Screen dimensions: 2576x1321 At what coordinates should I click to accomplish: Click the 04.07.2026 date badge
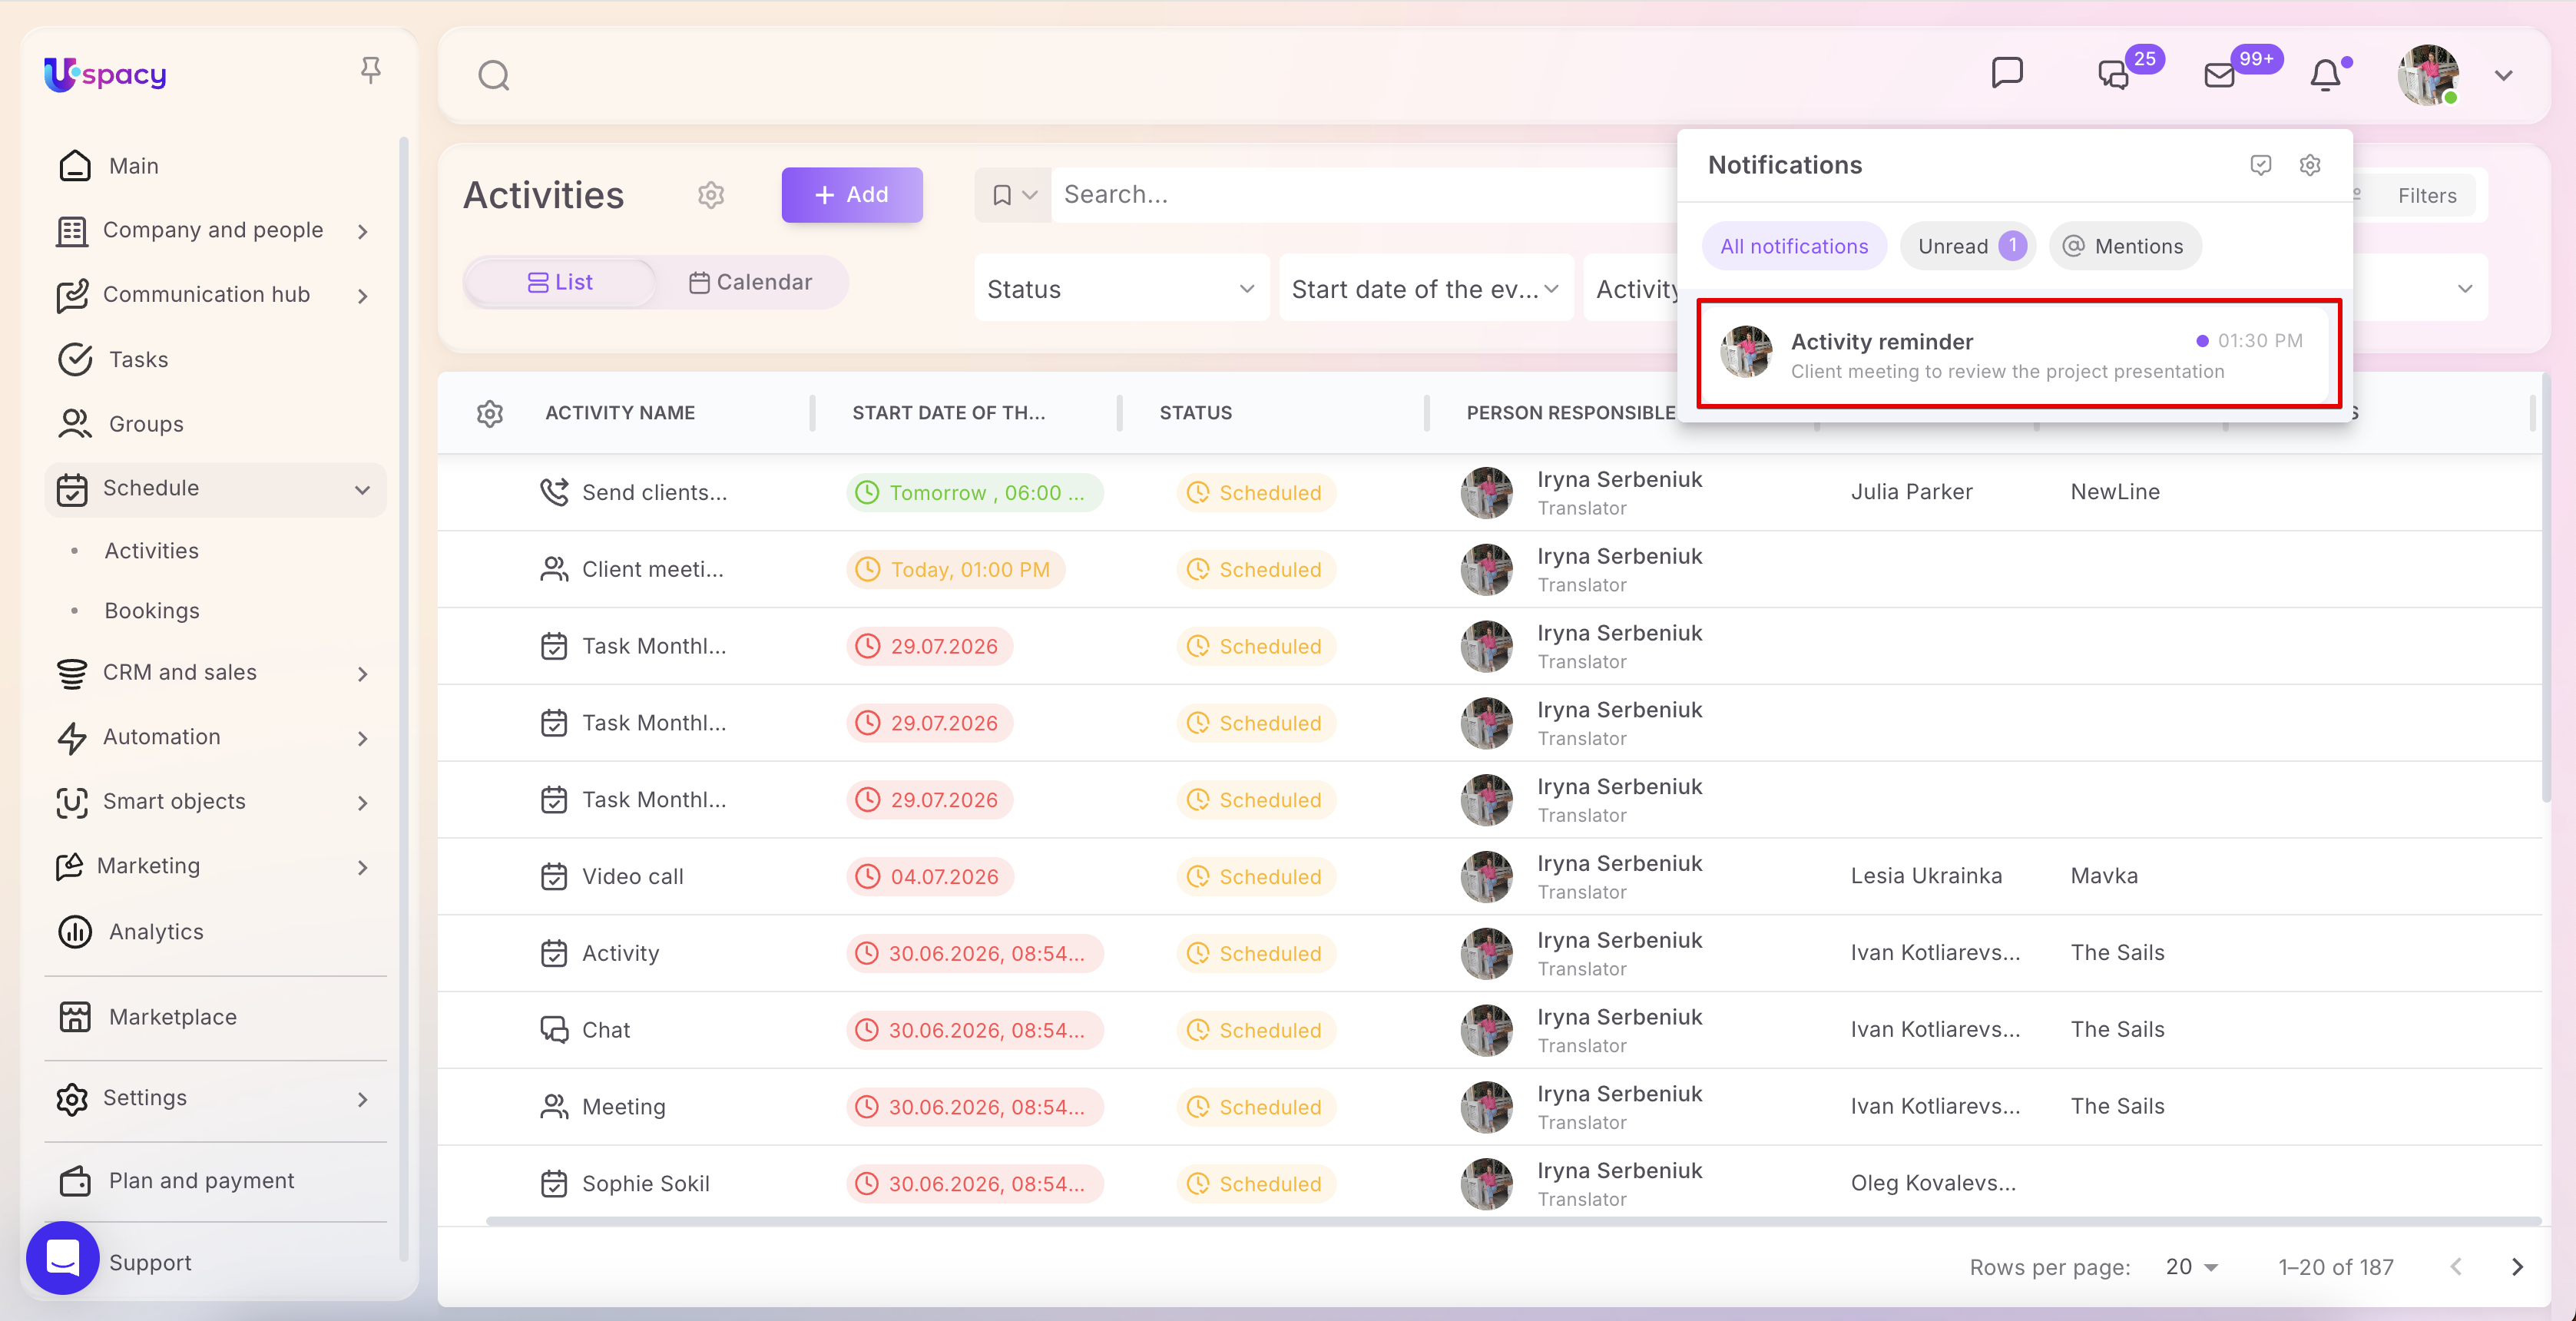929,877
